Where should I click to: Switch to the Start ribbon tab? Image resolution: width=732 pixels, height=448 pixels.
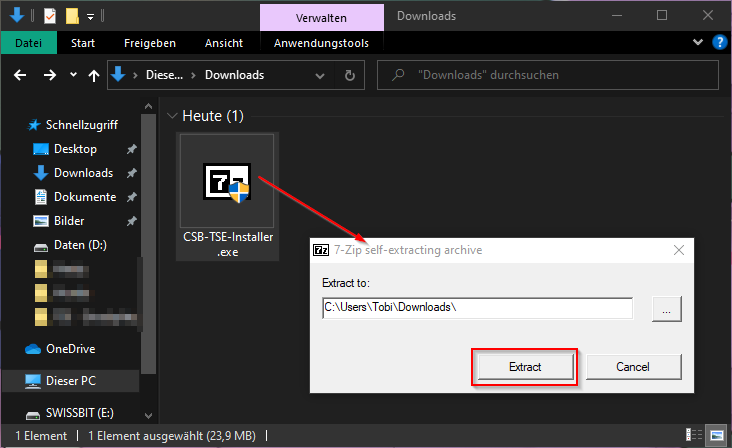83,43
